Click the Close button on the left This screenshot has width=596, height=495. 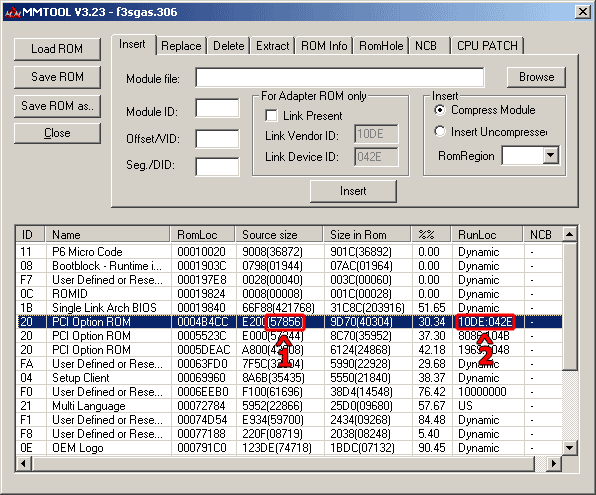[57, 133]
